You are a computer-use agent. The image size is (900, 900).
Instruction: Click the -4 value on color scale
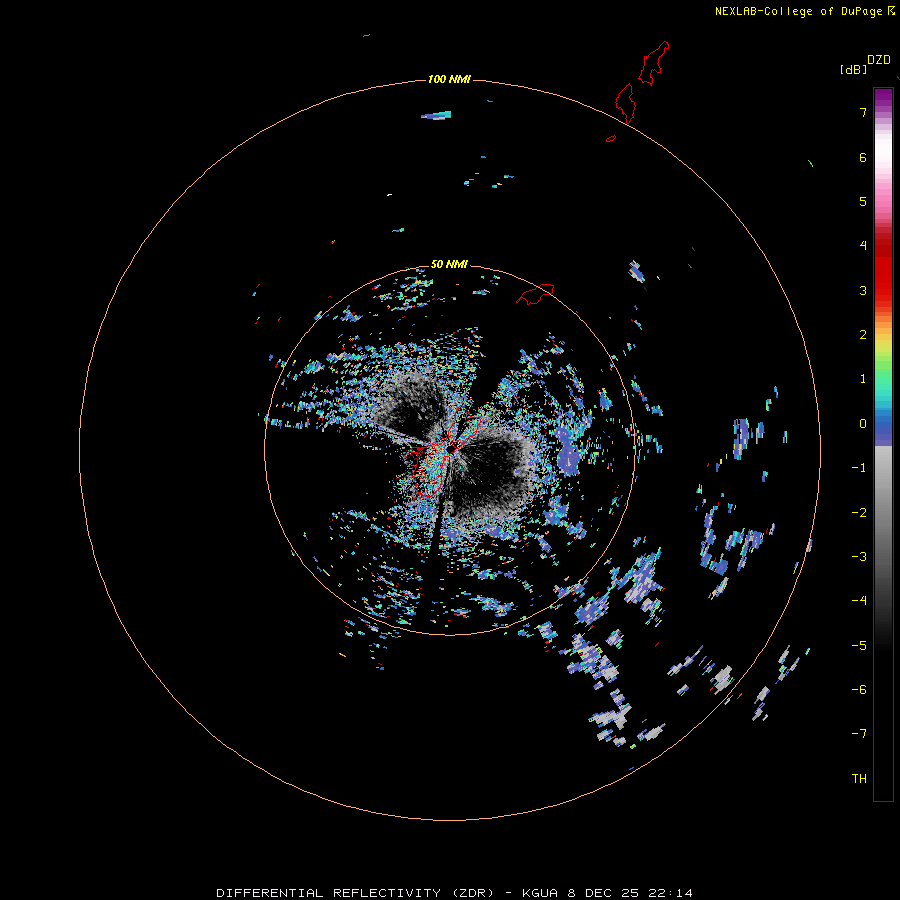859,600
